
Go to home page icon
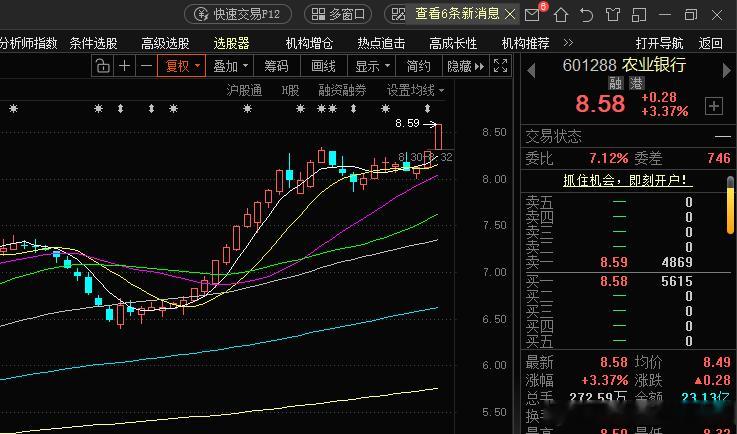point(561,15)
